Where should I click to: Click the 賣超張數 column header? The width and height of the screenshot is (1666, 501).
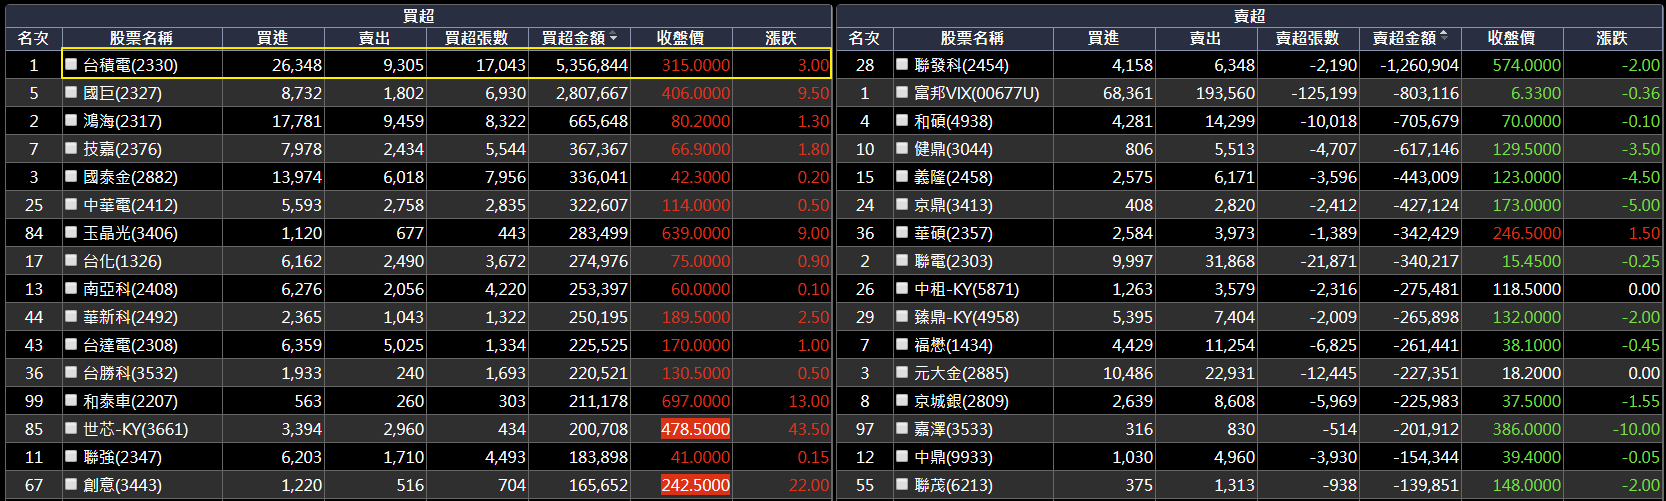1307,38
